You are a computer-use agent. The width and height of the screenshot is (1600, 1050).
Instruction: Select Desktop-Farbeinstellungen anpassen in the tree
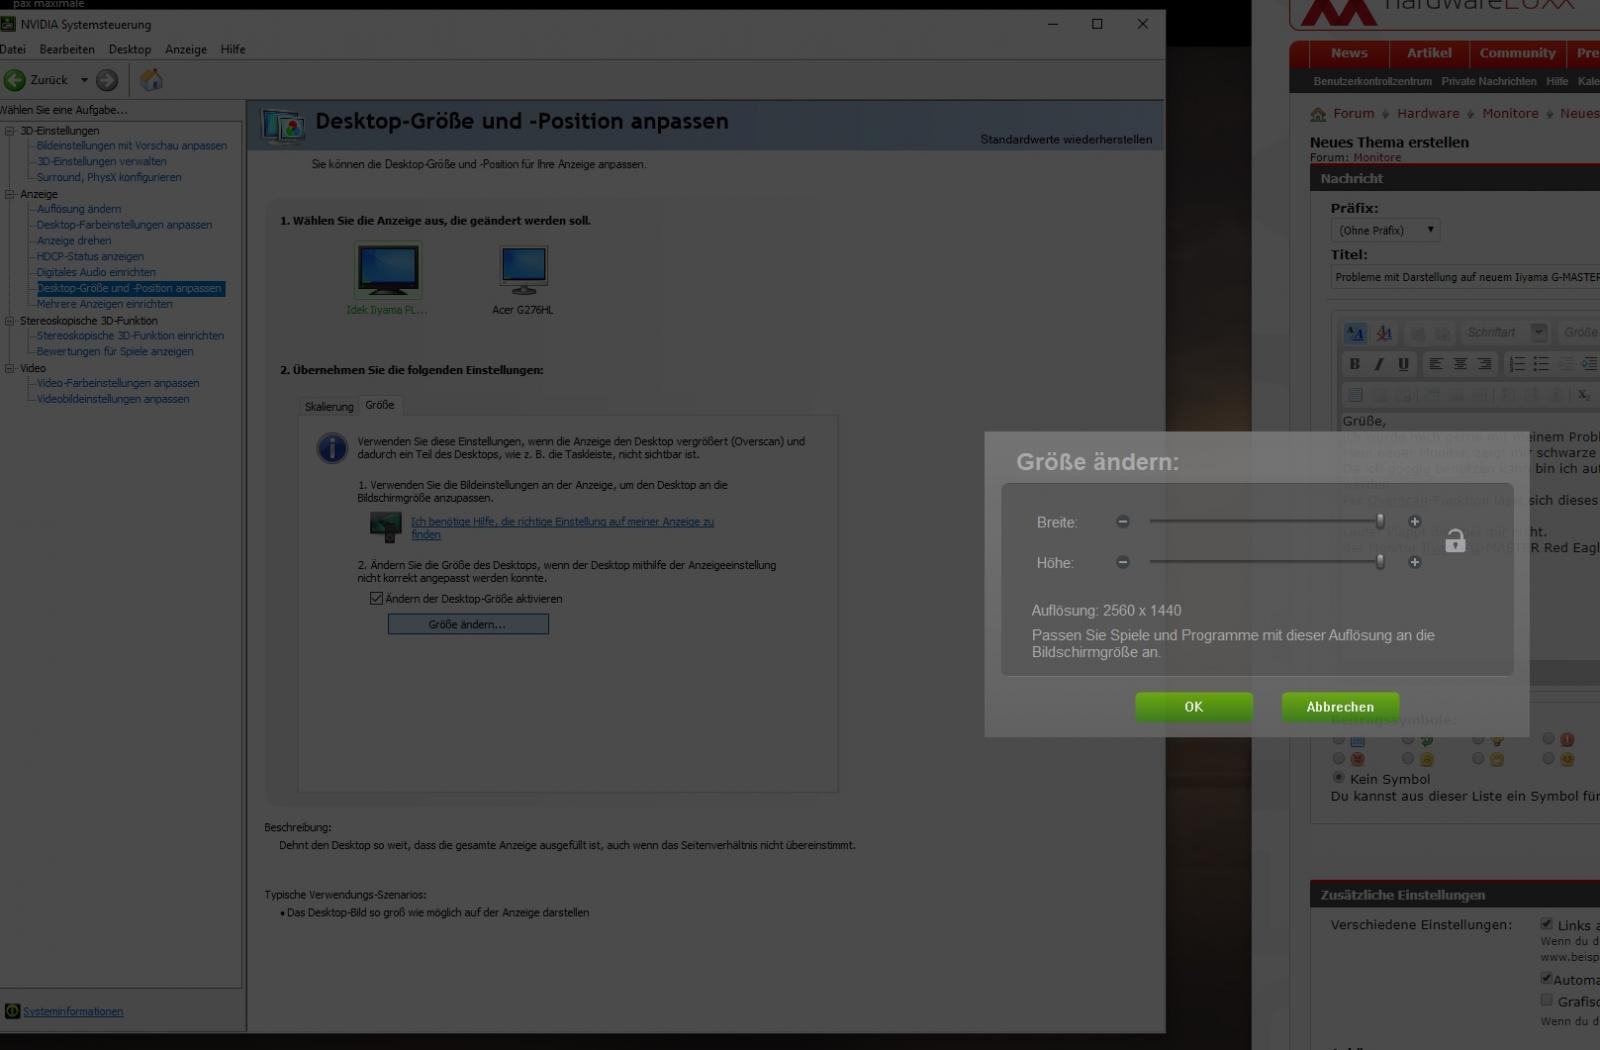[x=124, y=225]
